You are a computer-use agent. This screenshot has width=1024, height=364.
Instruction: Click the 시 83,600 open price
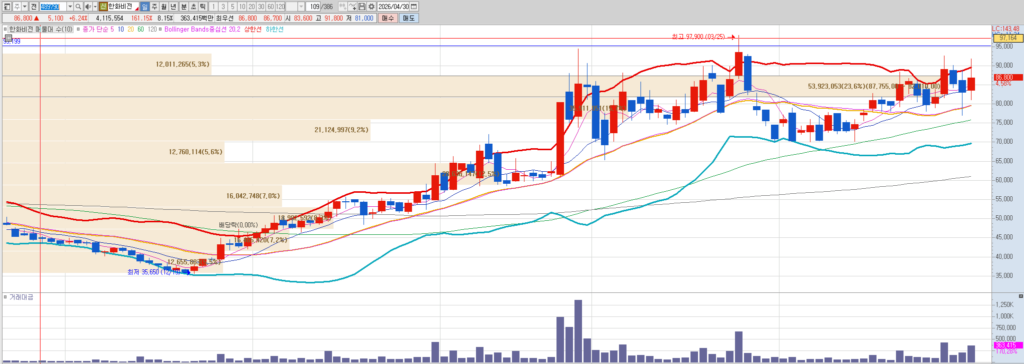click(x=298, y=18)
